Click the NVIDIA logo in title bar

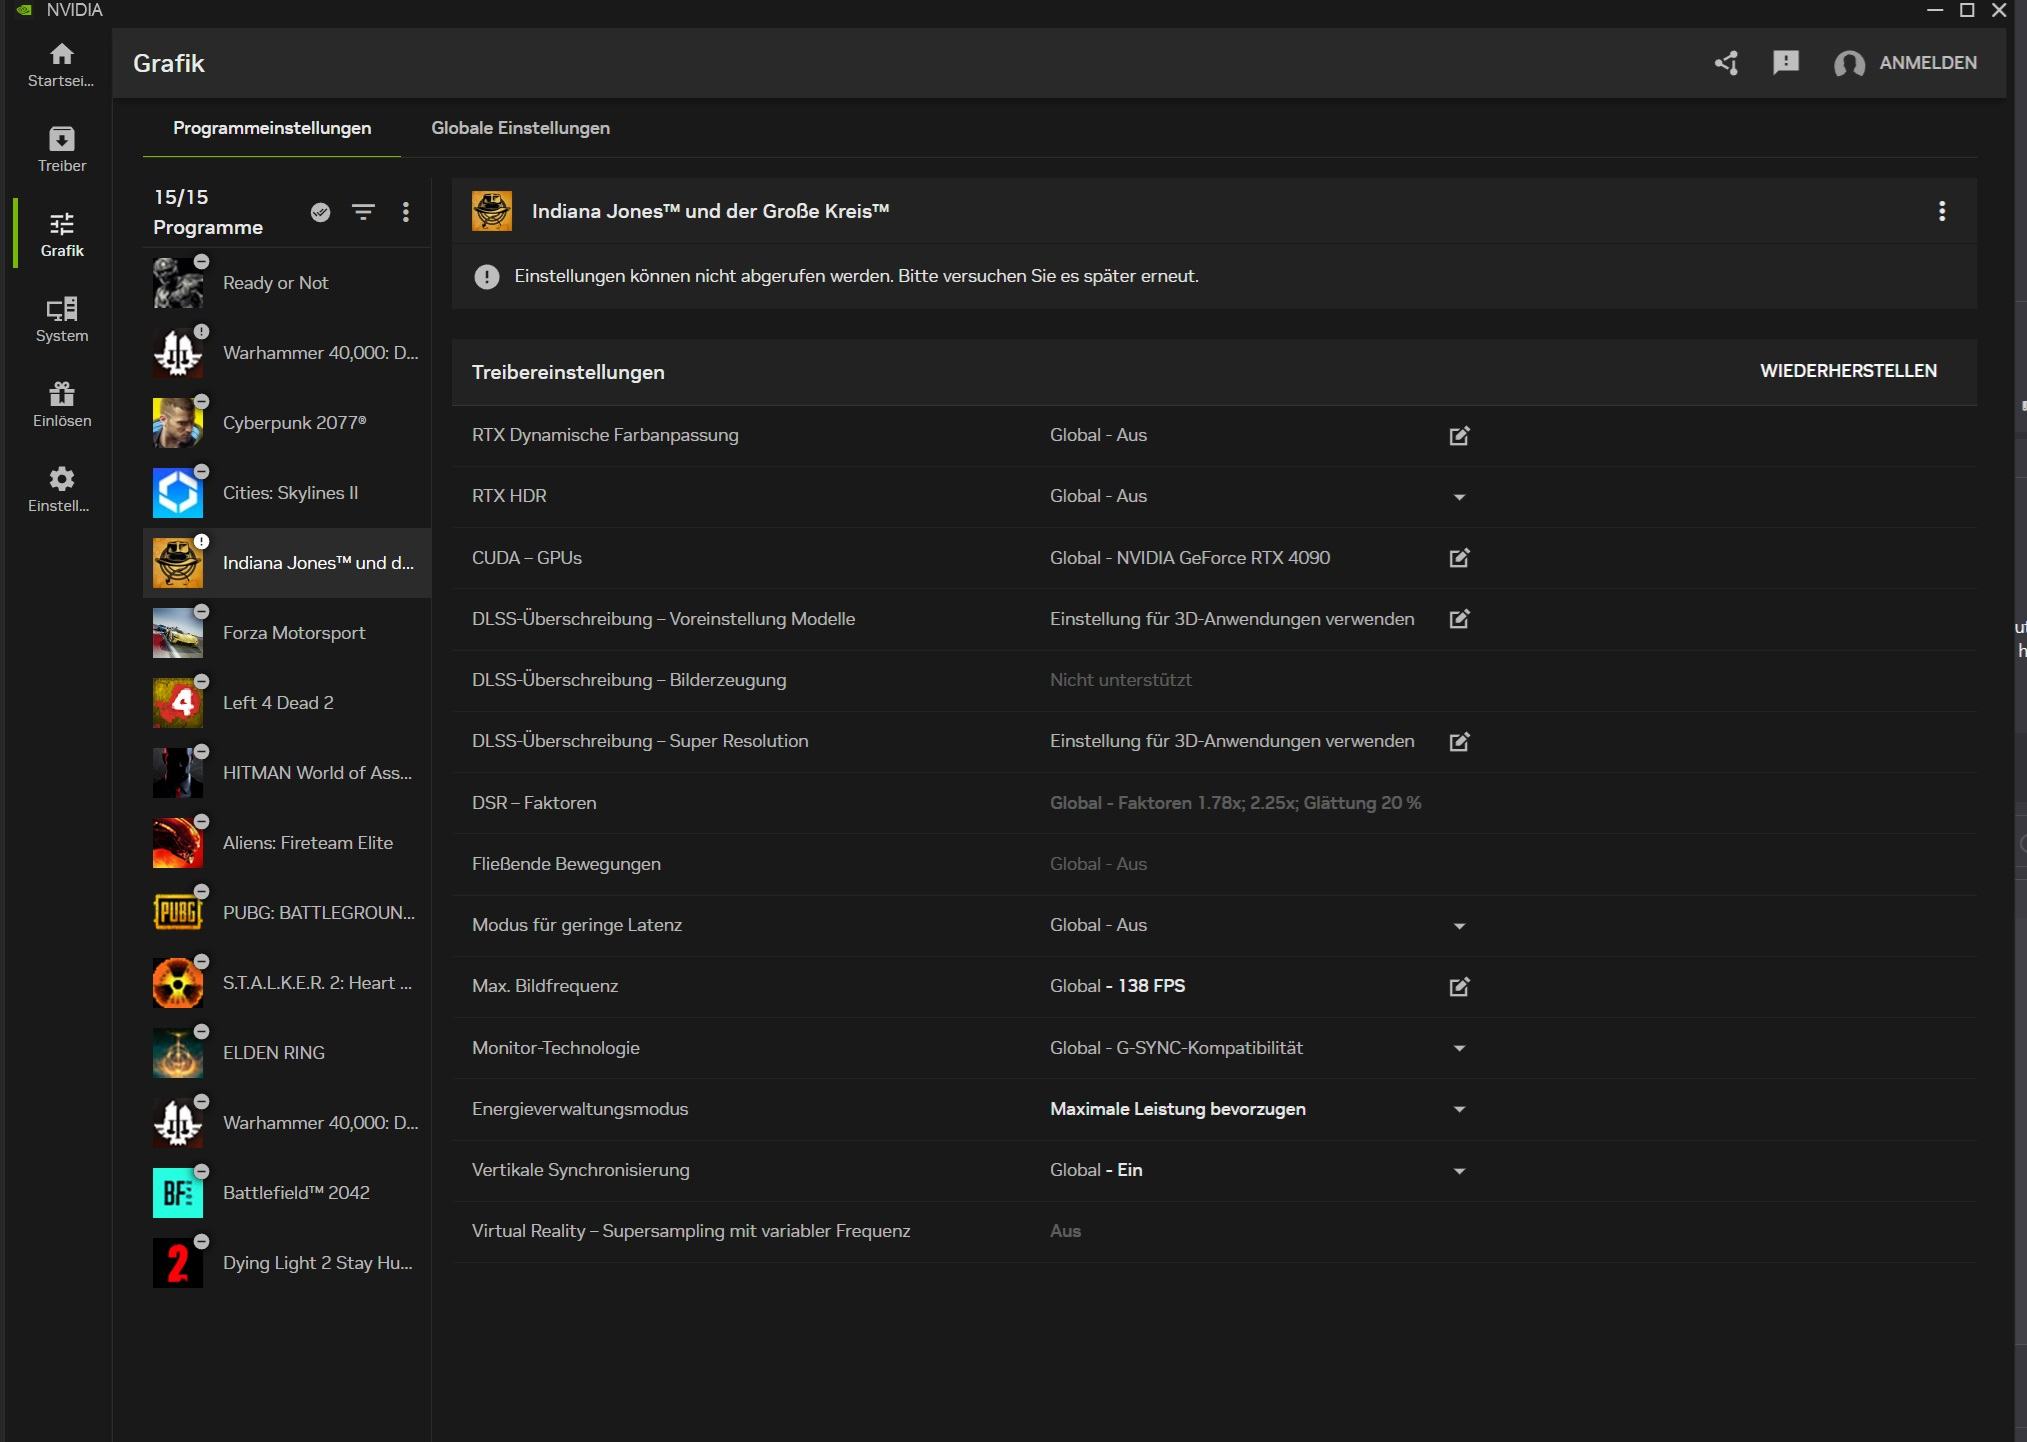[24, 10]
